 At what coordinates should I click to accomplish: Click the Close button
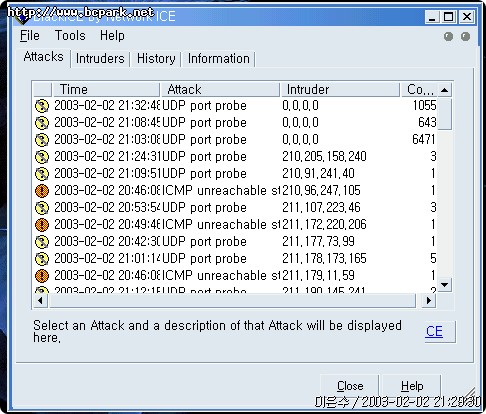point(350,386)
